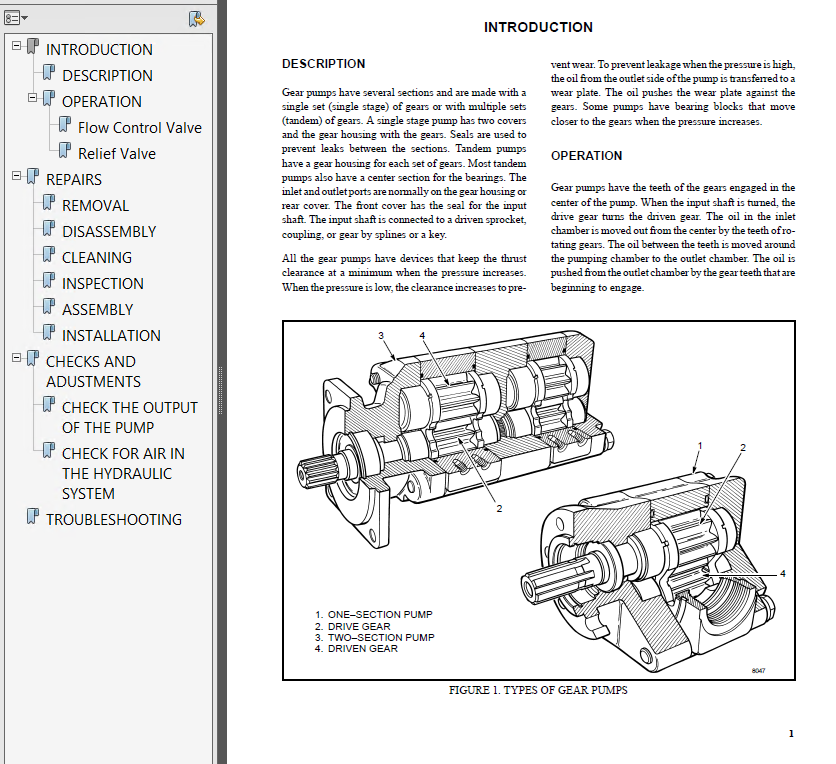The width and height of the screenshot is (836, 764).
Task: Select CHECK FOR AIR IN HYDRAULIC SYSTEM bookmark
Action: 123,473
